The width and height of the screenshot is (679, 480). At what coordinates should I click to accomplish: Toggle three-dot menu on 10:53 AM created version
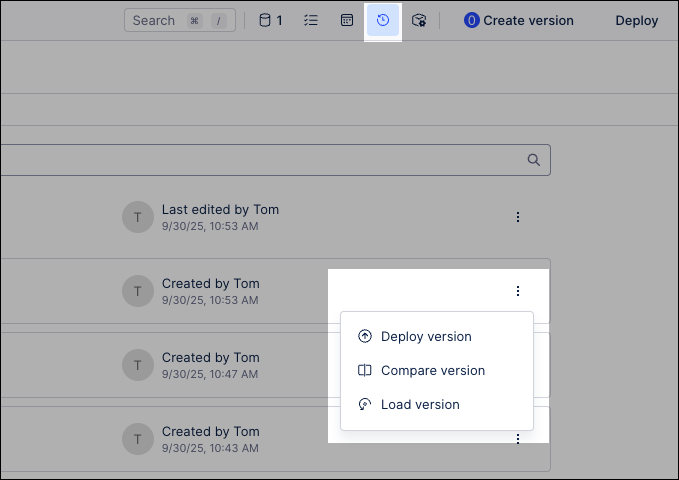(517, 291)
